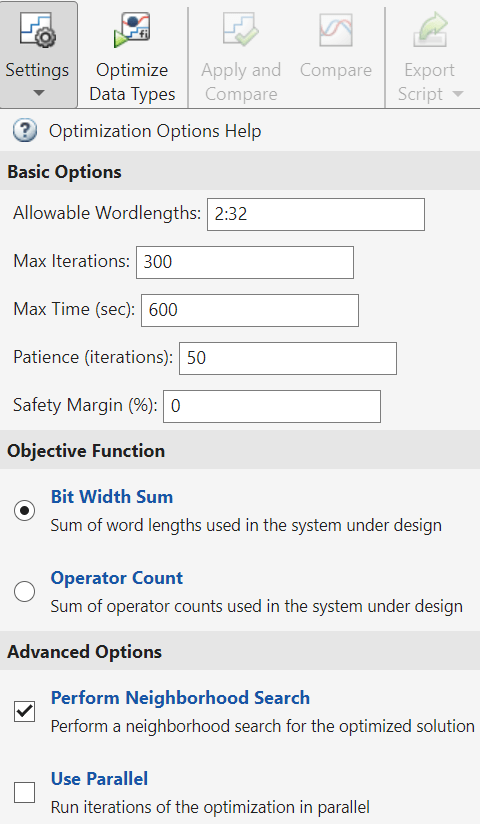The image size is (480, 824).
Task: Click the Optimize Data Types icon
Action: coord(132,30)
